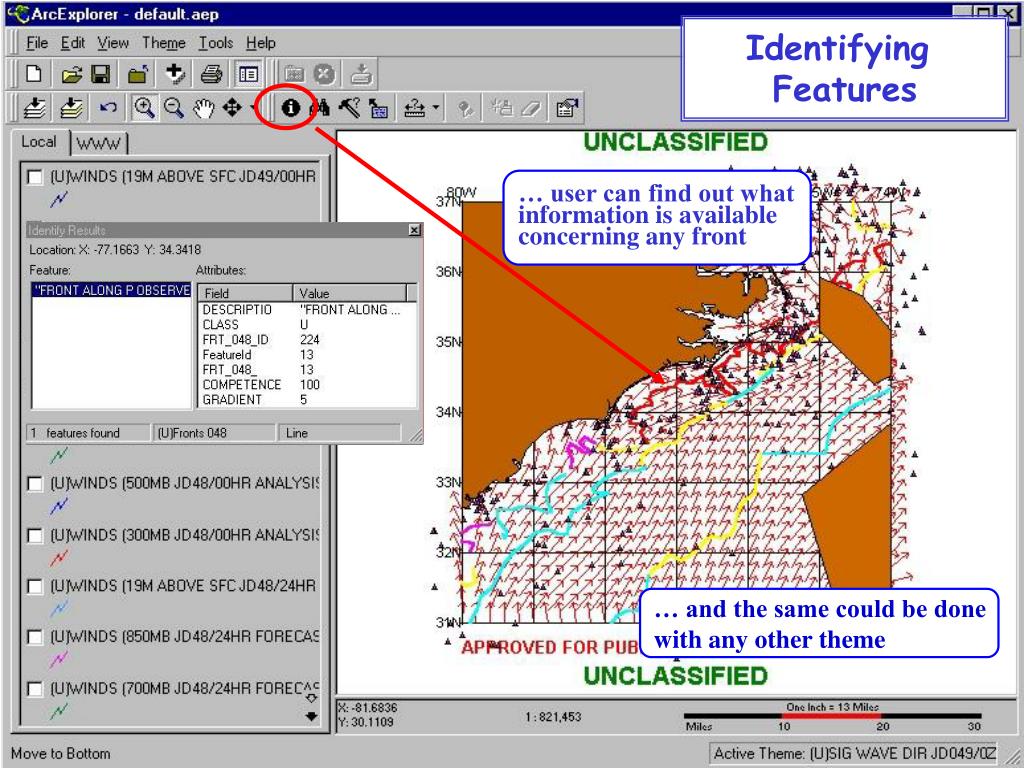
Task: Zoom to full extent using first layers icon
Action: [35, 108]
